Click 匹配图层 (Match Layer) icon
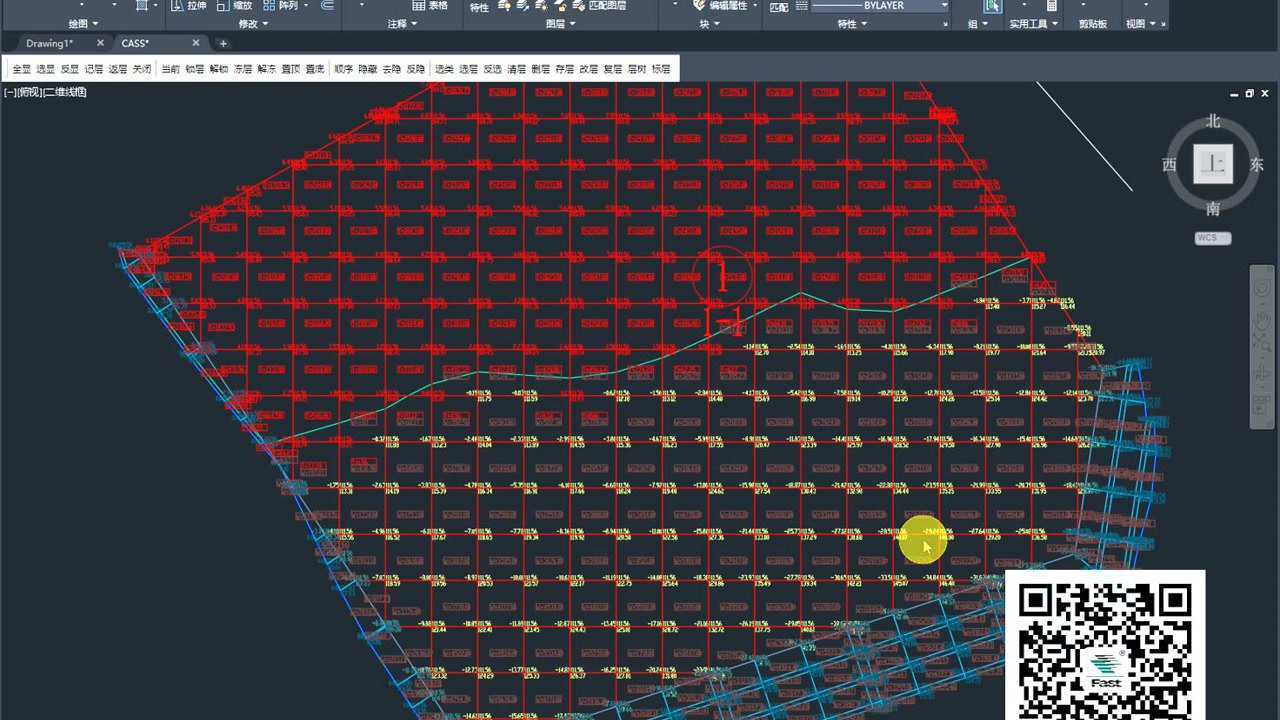This screenshot has height=720, width=1280. coord(578,6)
